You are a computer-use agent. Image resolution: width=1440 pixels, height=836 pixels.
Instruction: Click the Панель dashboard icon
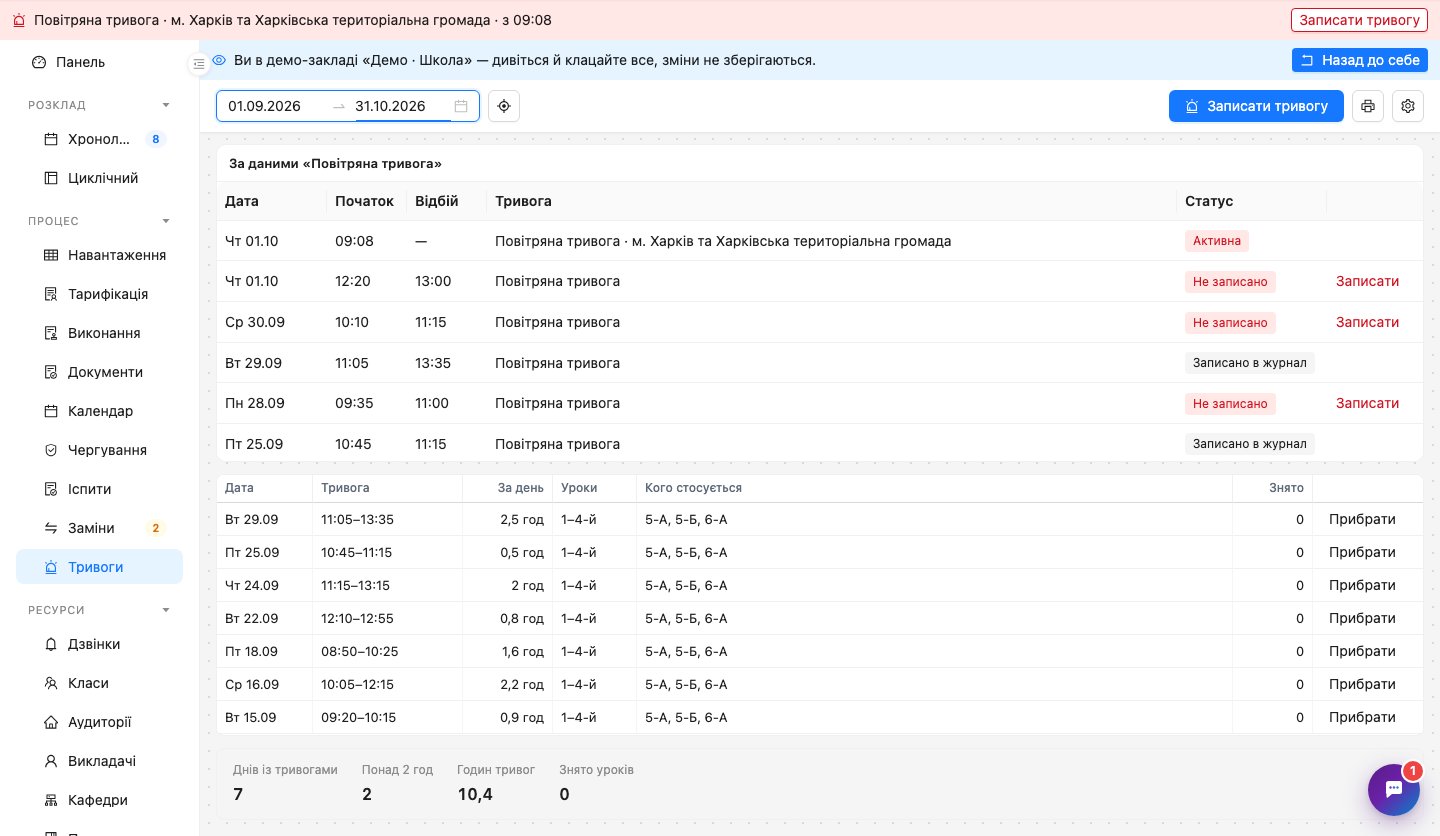[39, 62]
